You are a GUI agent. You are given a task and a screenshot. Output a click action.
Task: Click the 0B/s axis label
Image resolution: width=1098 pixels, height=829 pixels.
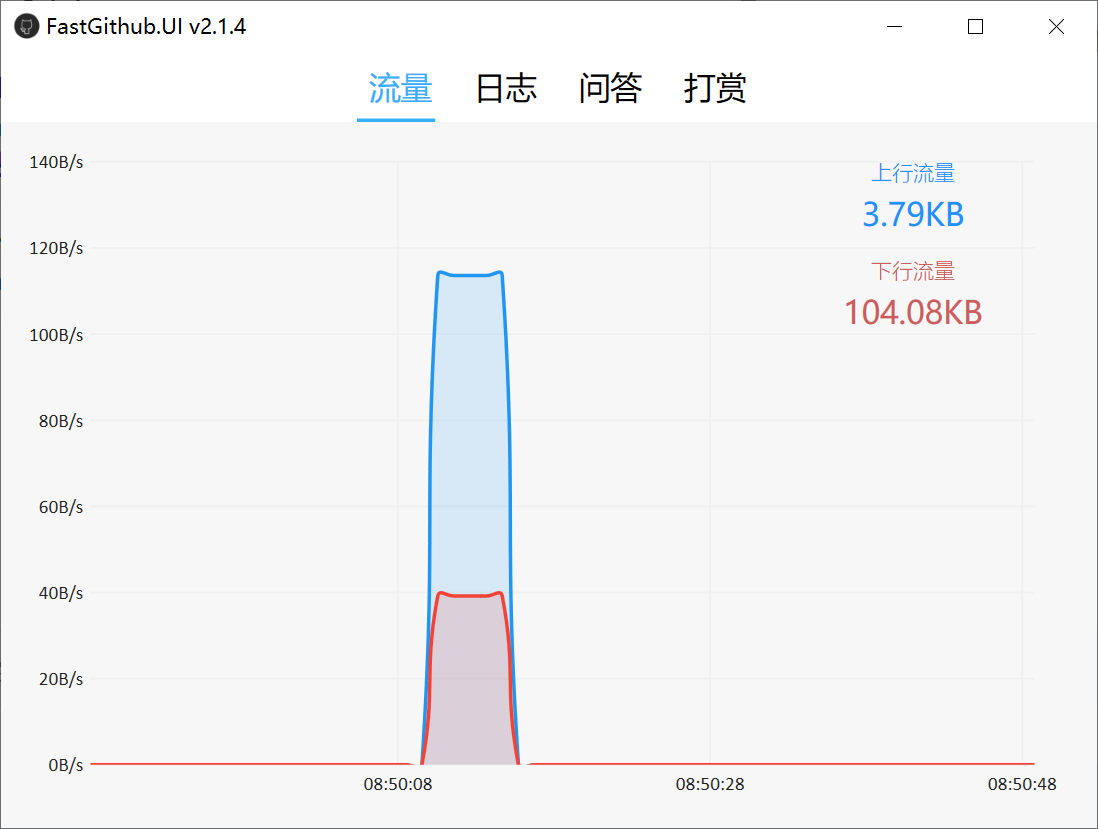(x=66, y=766)
